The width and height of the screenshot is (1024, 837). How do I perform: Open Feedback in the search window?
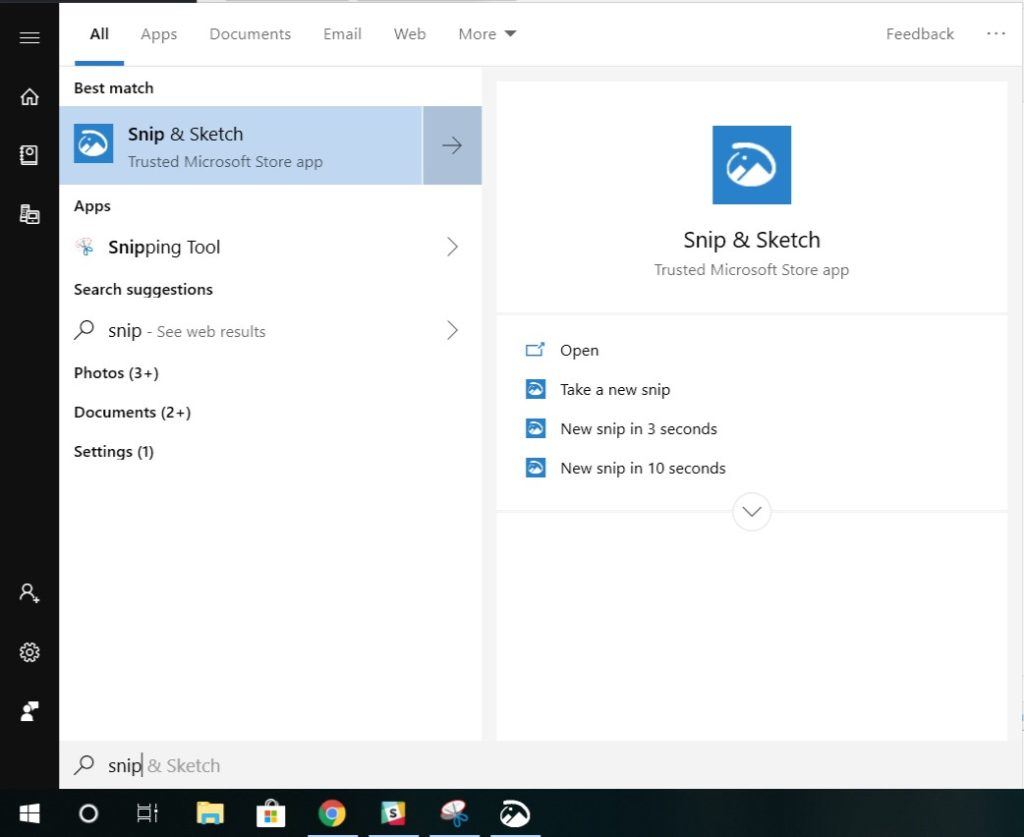919,33
